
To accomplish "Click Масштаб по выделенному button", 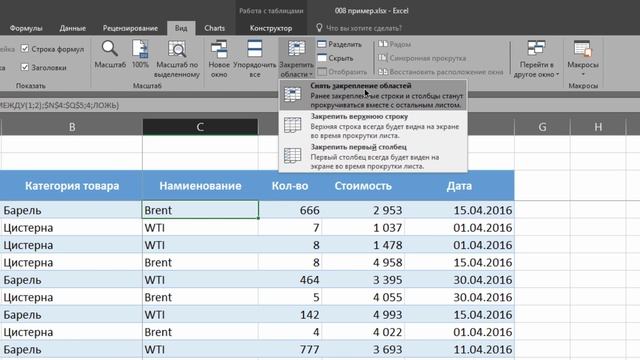I will [x=177, y=59].
